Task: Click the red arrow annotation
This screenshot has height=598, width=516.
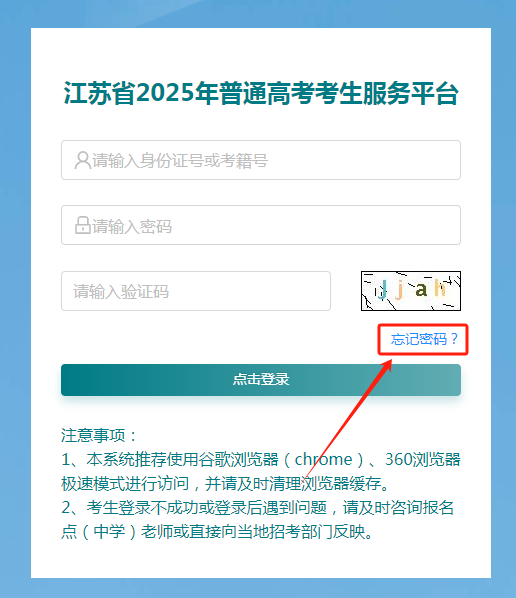Action: tap(348, 418)
